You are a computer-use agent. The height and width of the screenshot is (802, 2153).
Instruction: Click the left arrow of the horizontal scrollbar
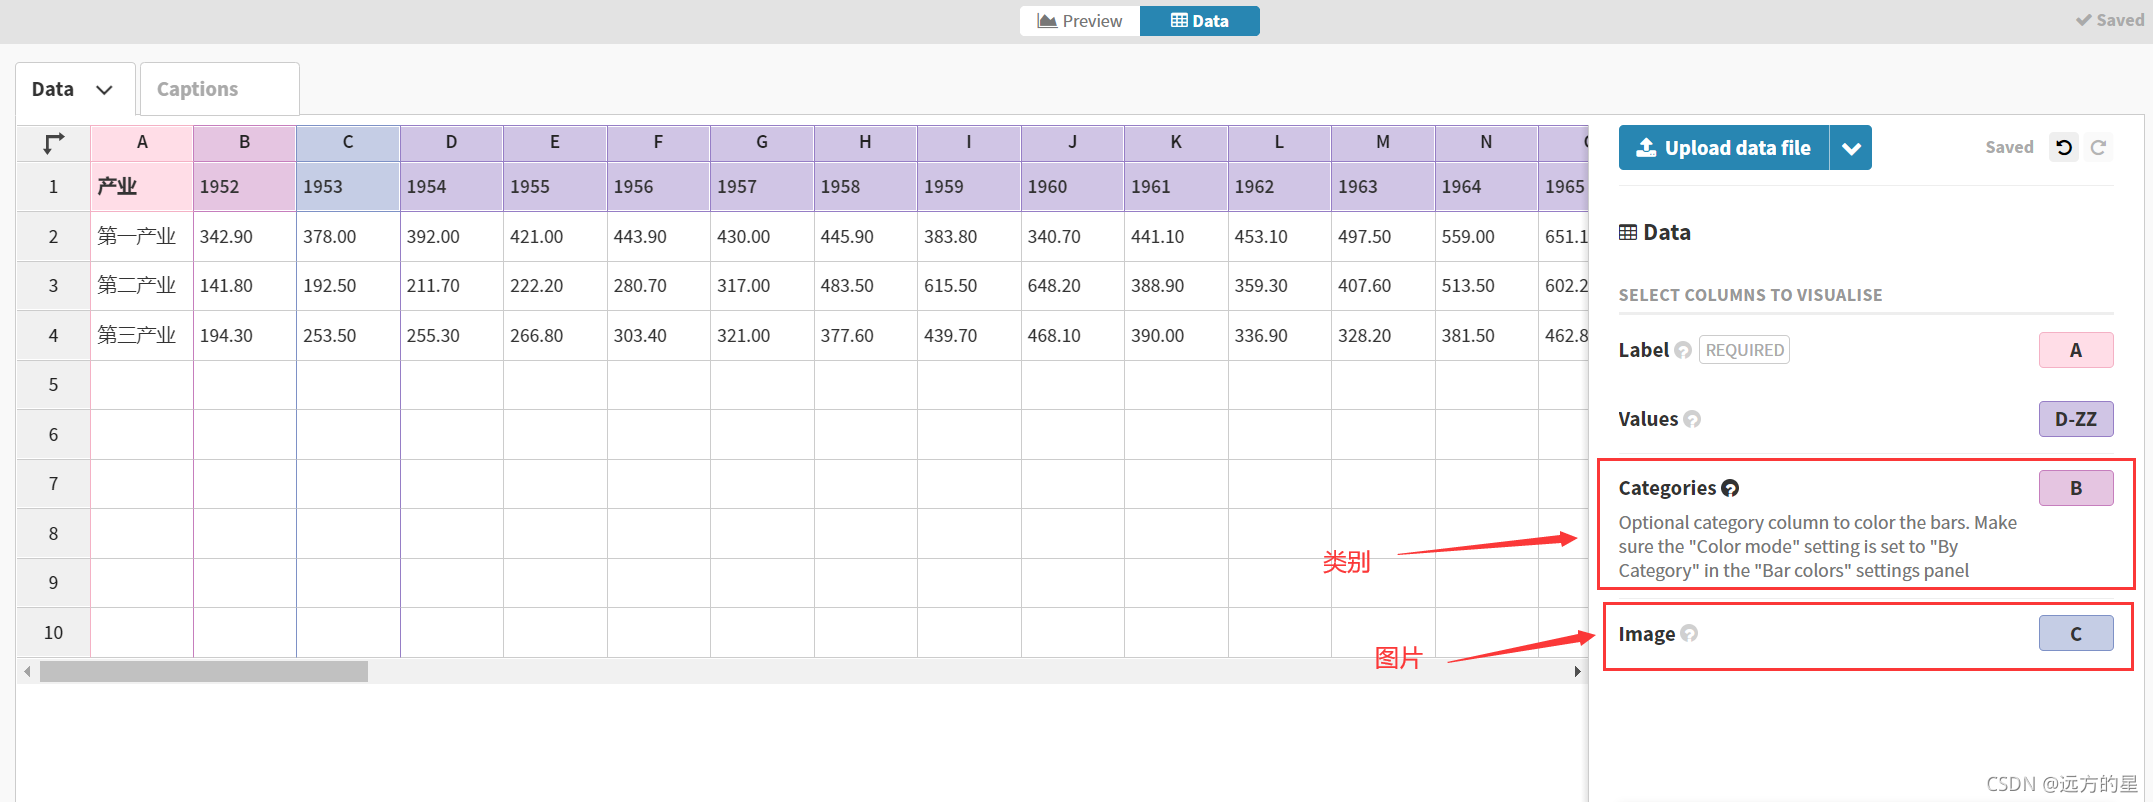pos(27,671)
